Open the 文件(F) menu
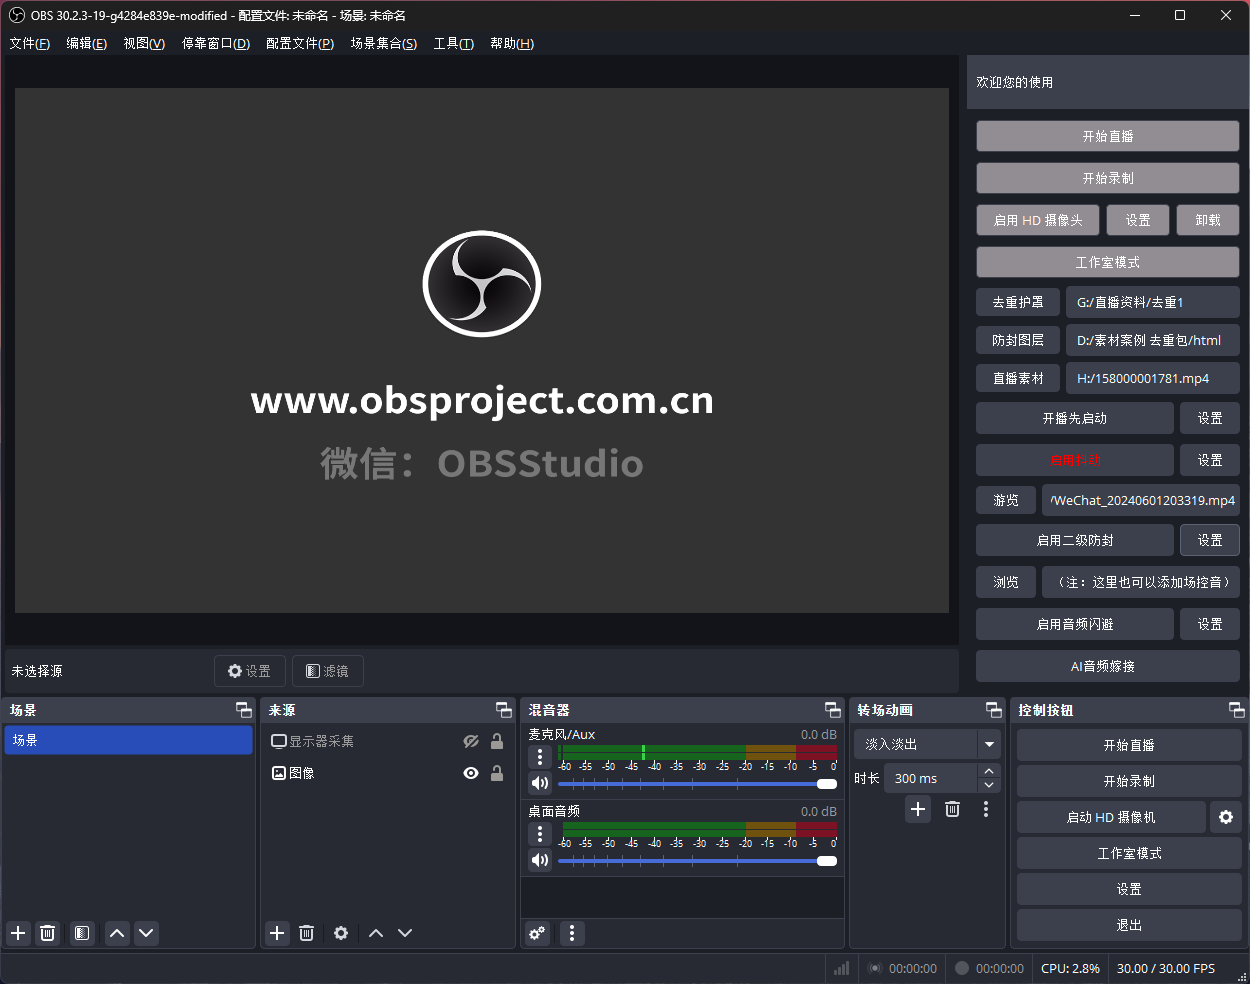Viewport: 1250px width, 984px height. (29, 43)
